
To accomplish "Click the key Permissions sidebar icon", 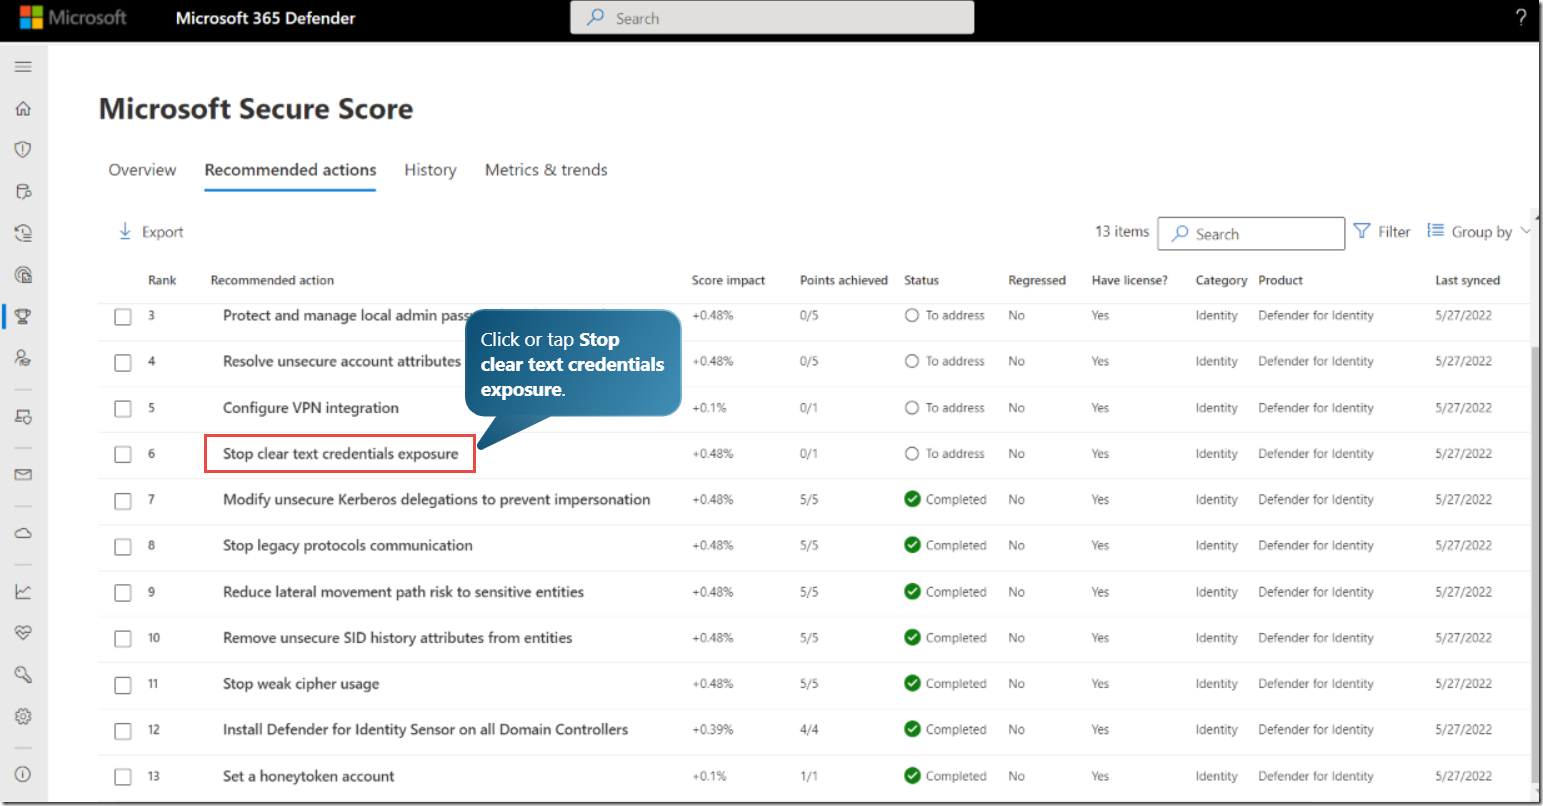I will (23, 675).
